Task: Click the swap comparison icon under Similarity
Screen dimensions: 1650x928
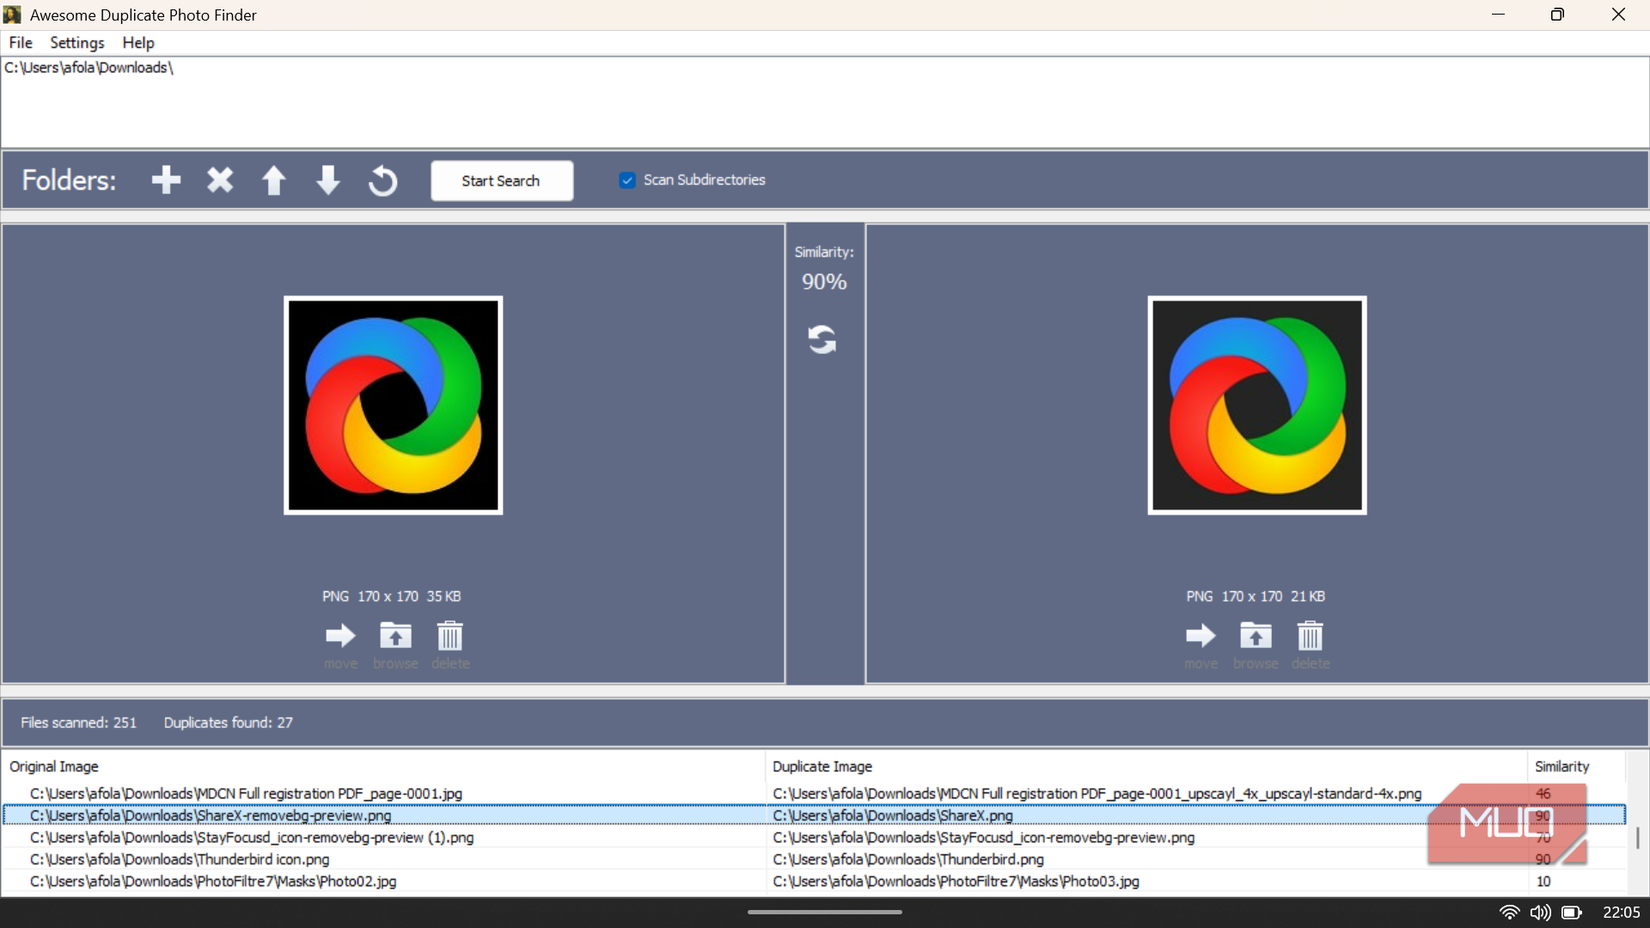Action: tap(823, 339)
